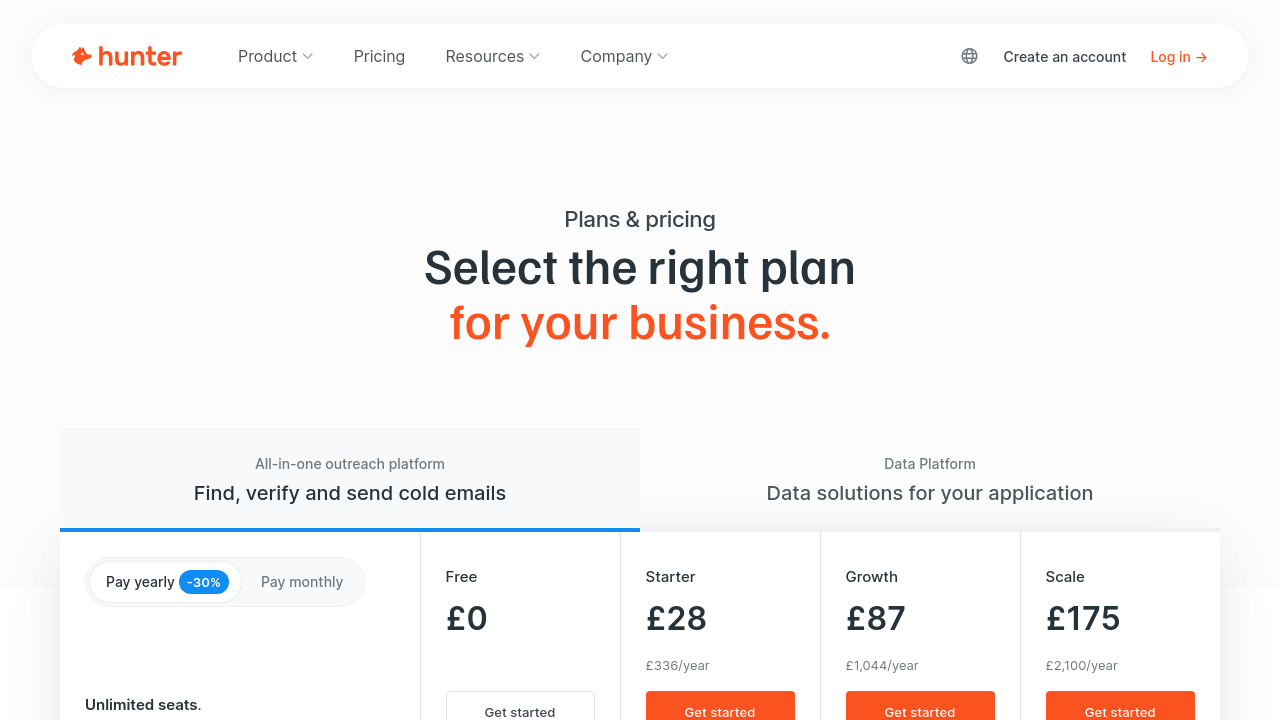Image resolution: width=1280 pixels, height=720 pixels.
Task: Select the Data Platform tab
Action: pyautogui.click(x=930, y=479)
